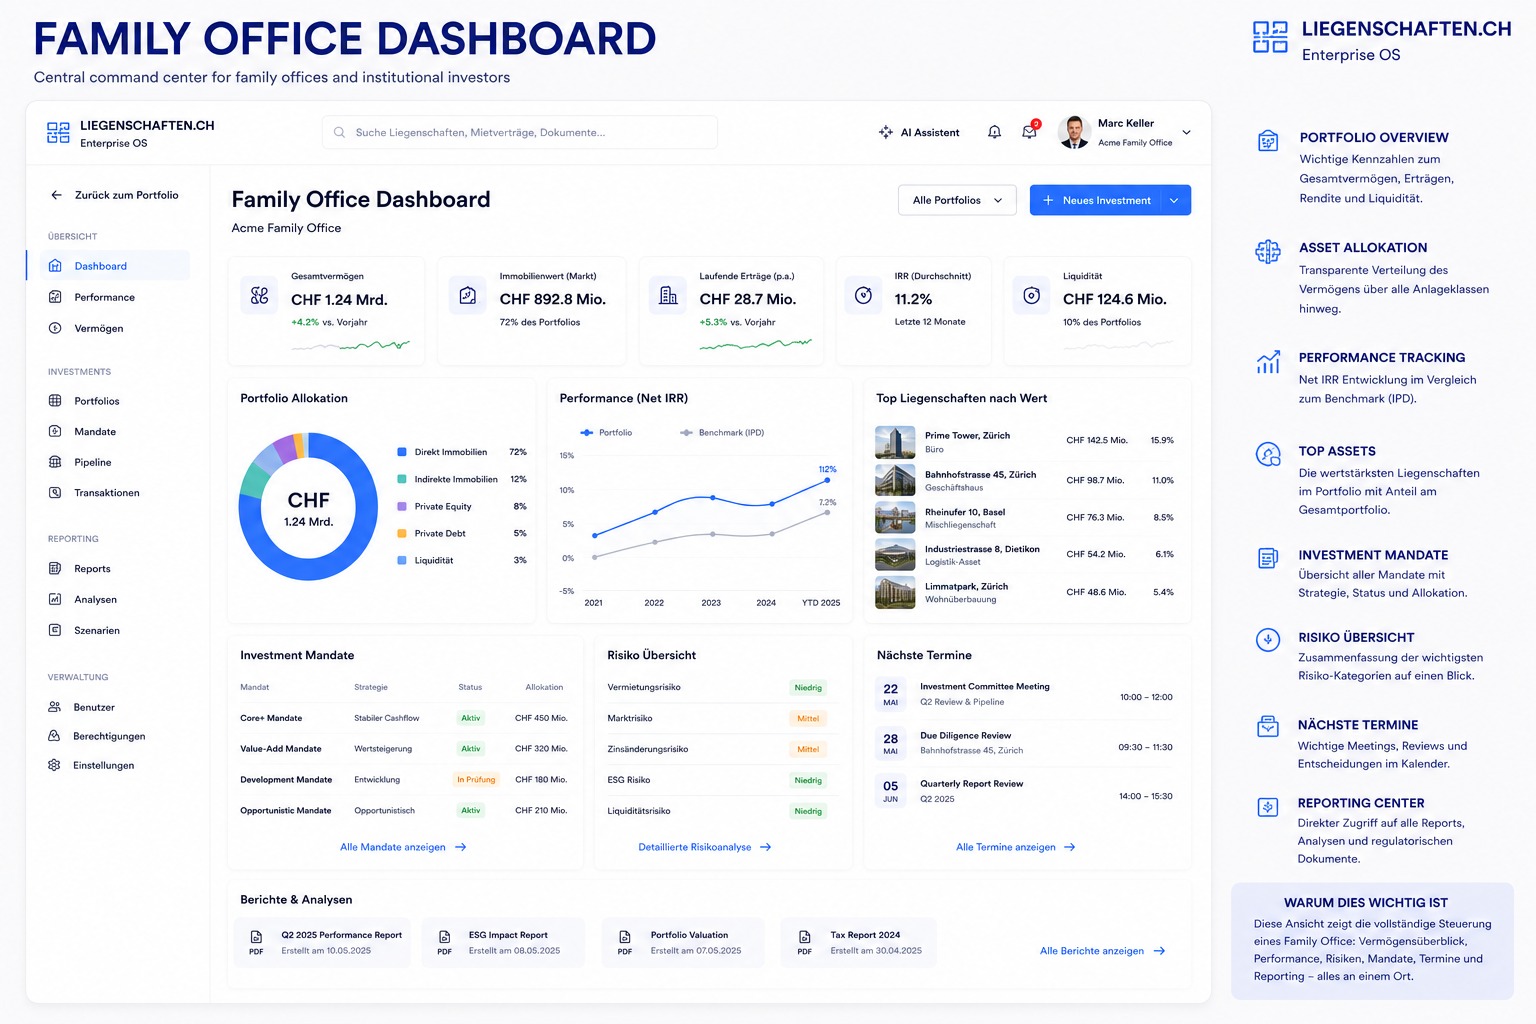The height and width of the screenshot is (1024, 1536).
Task: Click the Private Debt orange legend swatch
Action: click(x=402, y=533)
